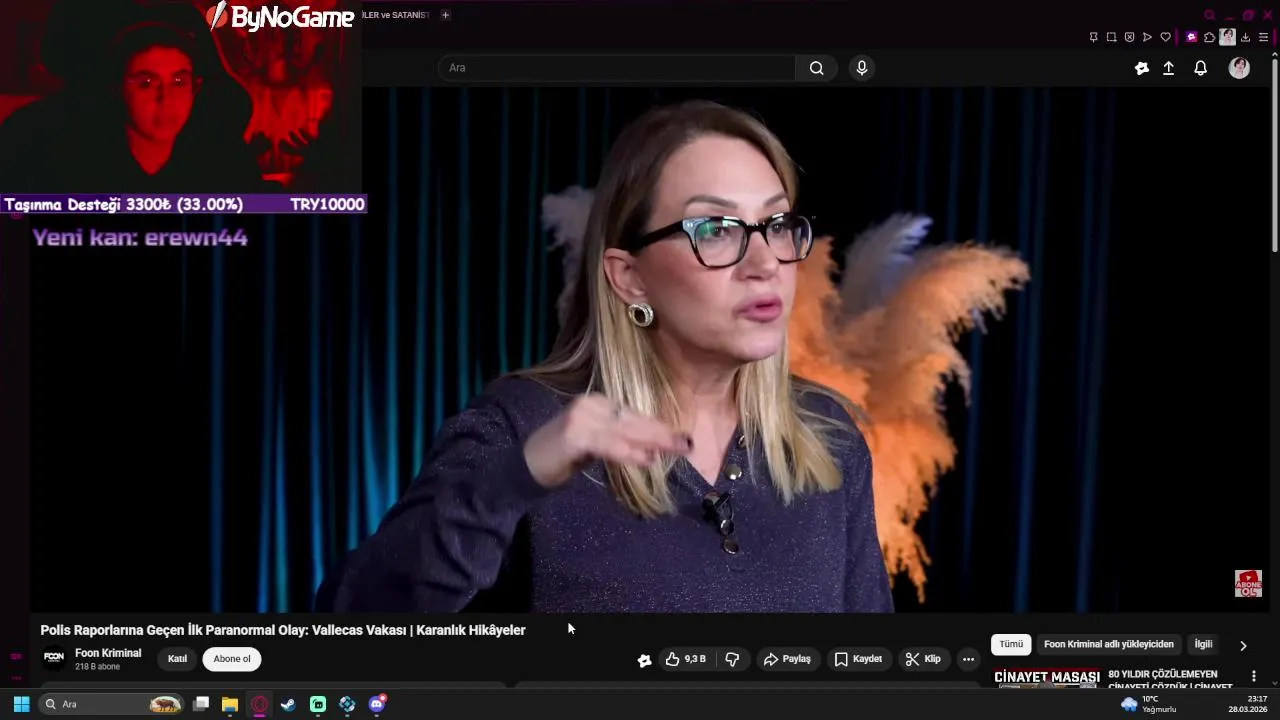
Task: Click the browser player triangle icon
Action: point(1147,37)
